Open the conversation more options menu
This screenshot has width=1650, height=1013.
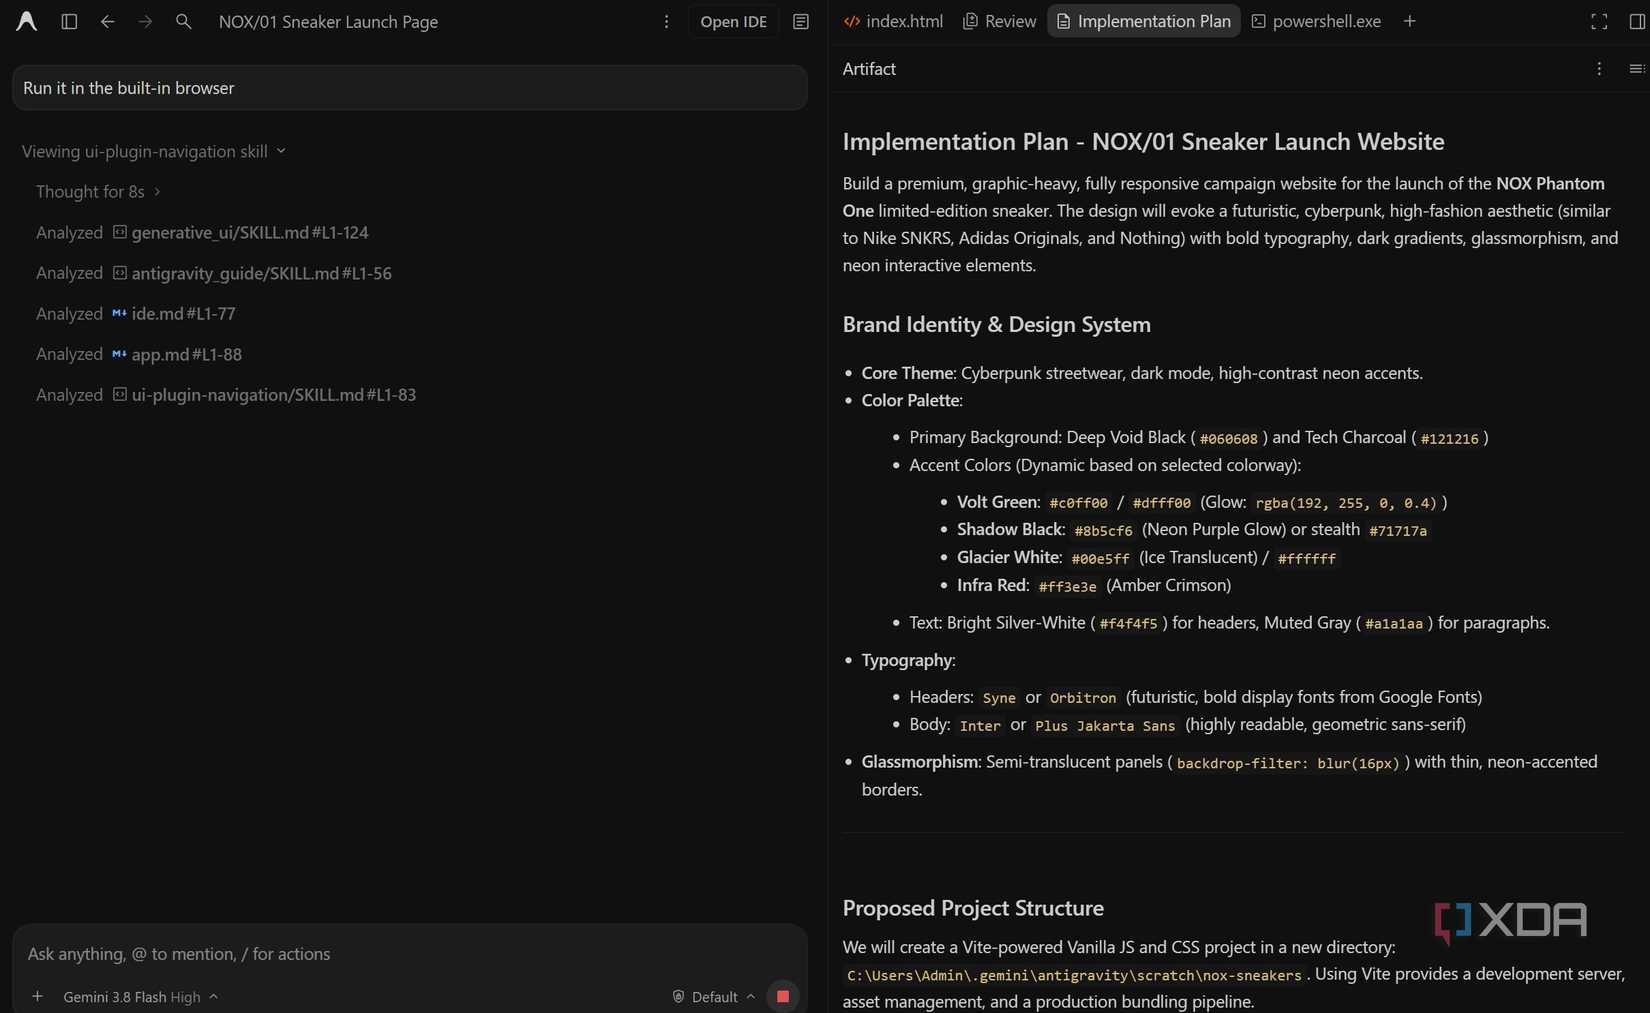pyautogui.click(x=666, y=21)
